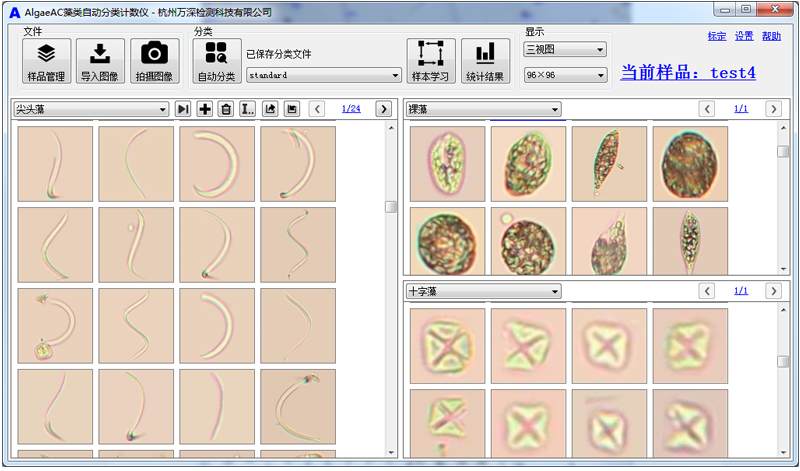This screenshot has width=800, height=471.
Task: Click the plus add icon in left panel
Action: tap(205, 109)
